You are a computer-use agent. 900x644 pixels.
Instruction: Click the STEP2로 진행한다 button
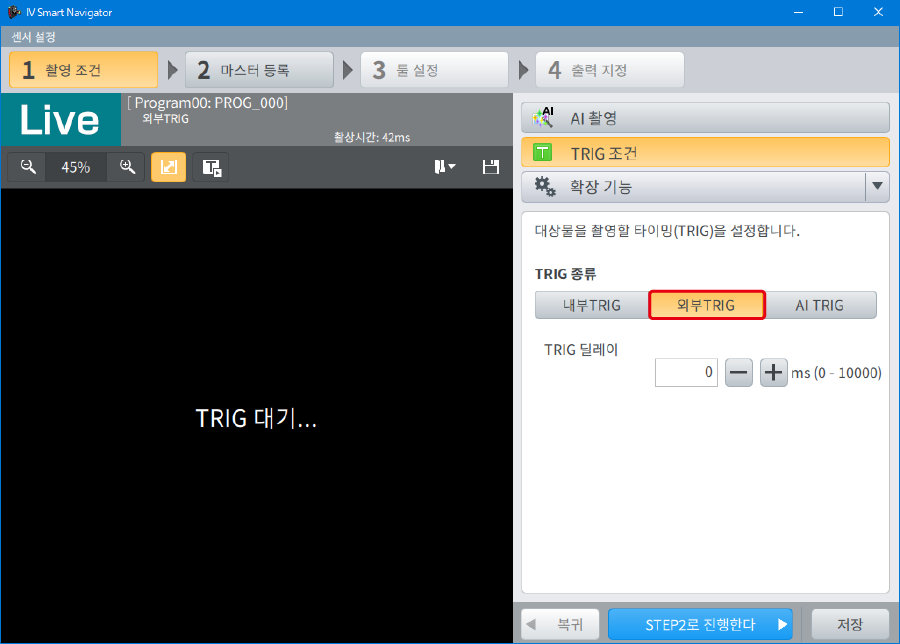pos(700,624)
